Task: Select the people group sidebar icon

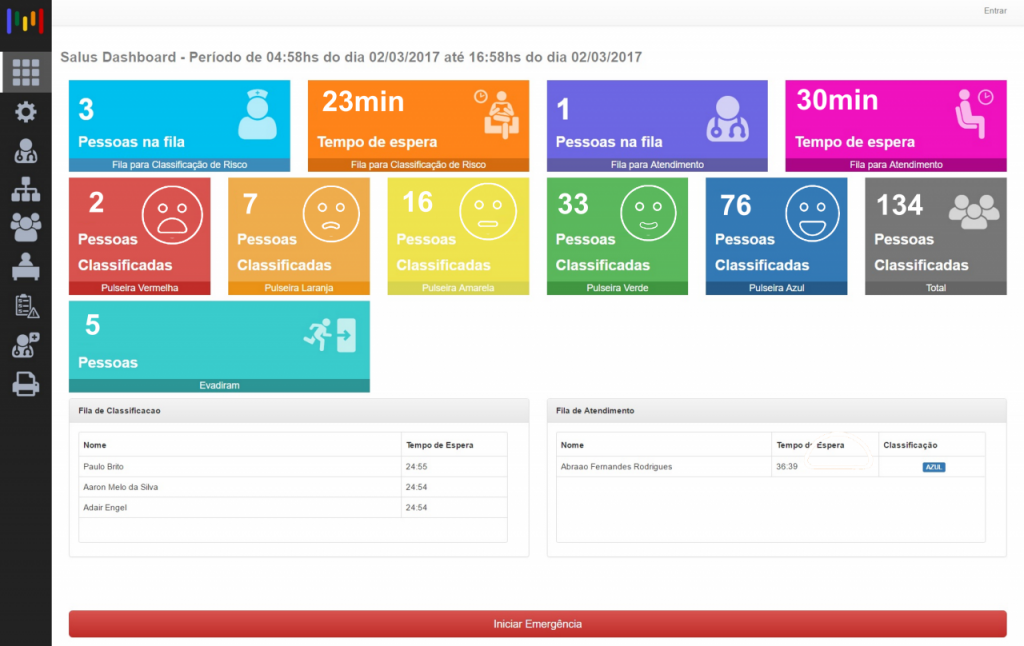Action: click(x=25, y=227)
